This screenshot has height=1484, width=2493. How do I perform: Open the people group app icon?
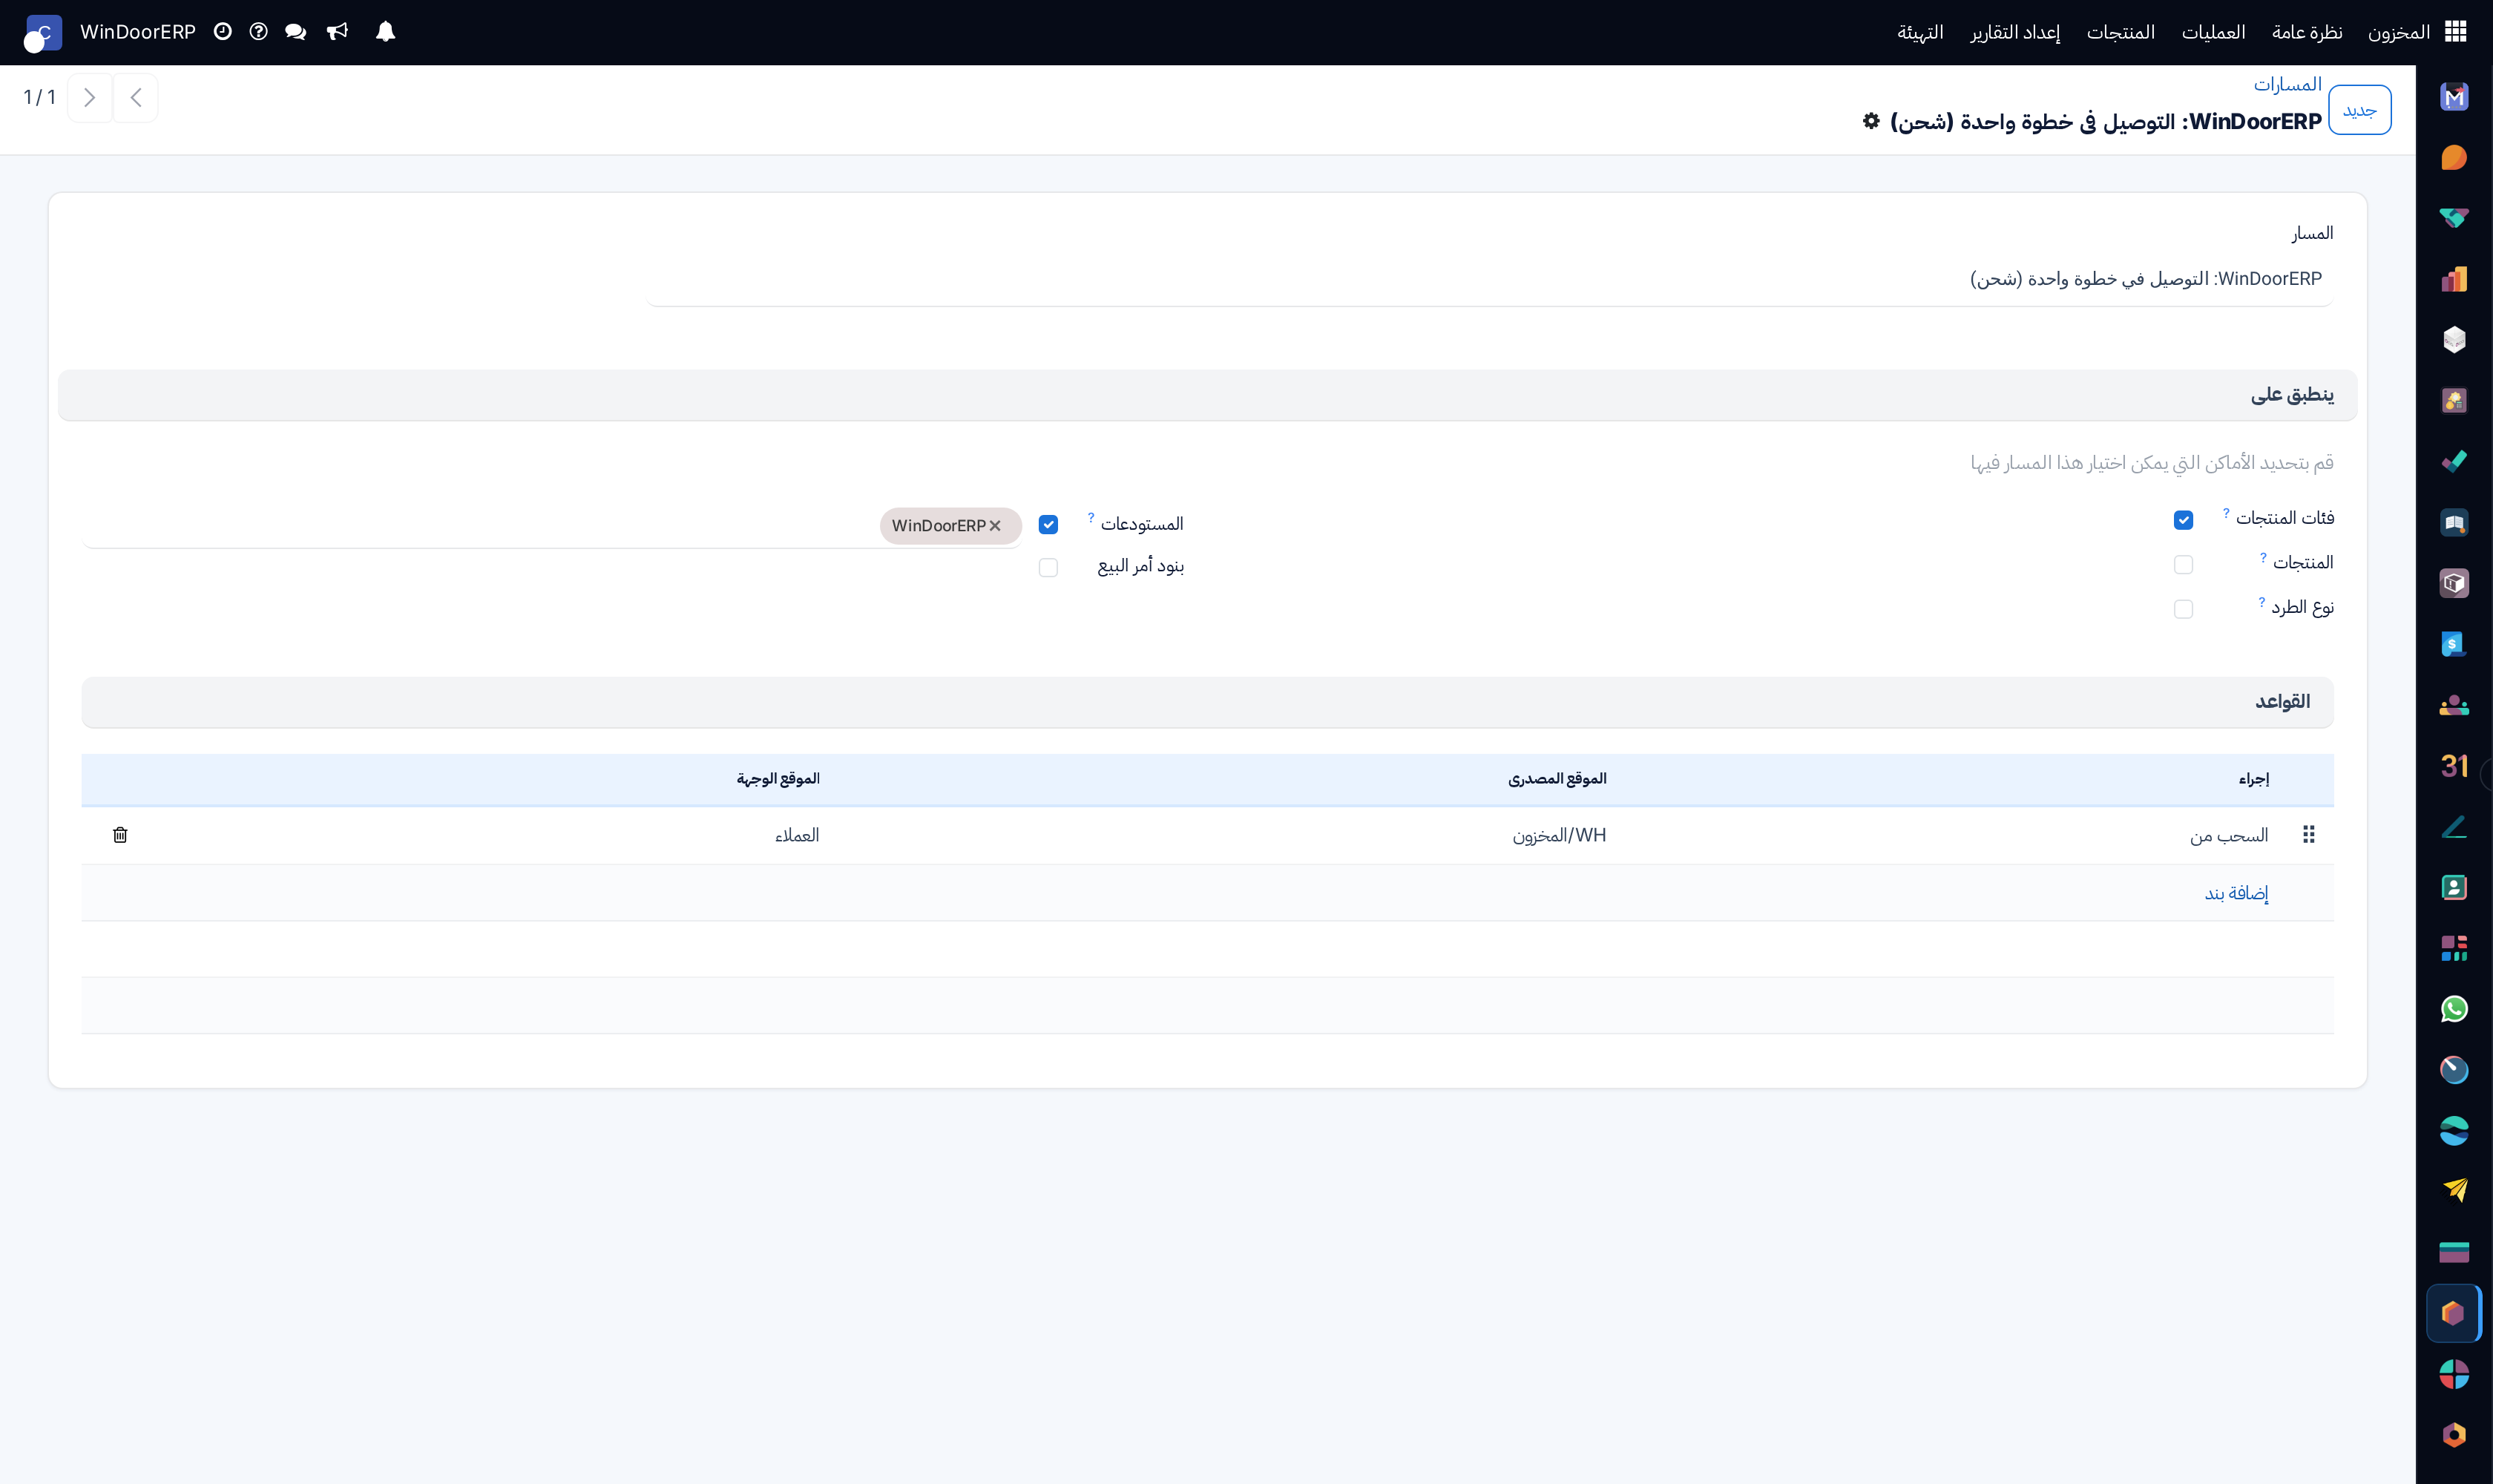(2454, 705)
